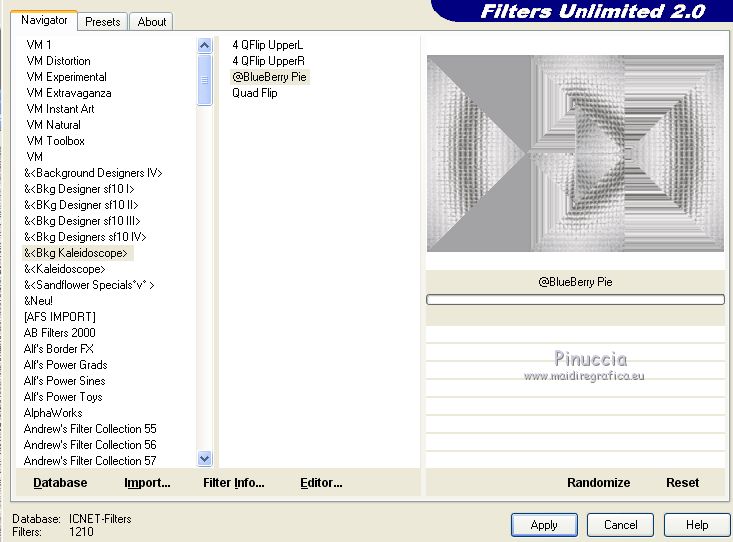This screenshot has height=542, width=733.
Task: Open the Presets tab
Action: pos(102,22)
